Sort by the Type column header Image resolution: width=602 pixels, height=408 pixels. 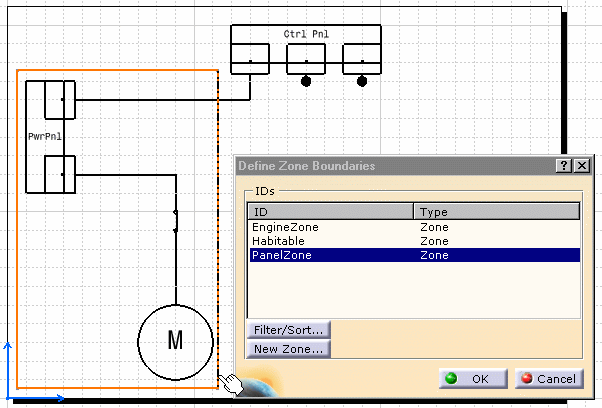[497, 212]
